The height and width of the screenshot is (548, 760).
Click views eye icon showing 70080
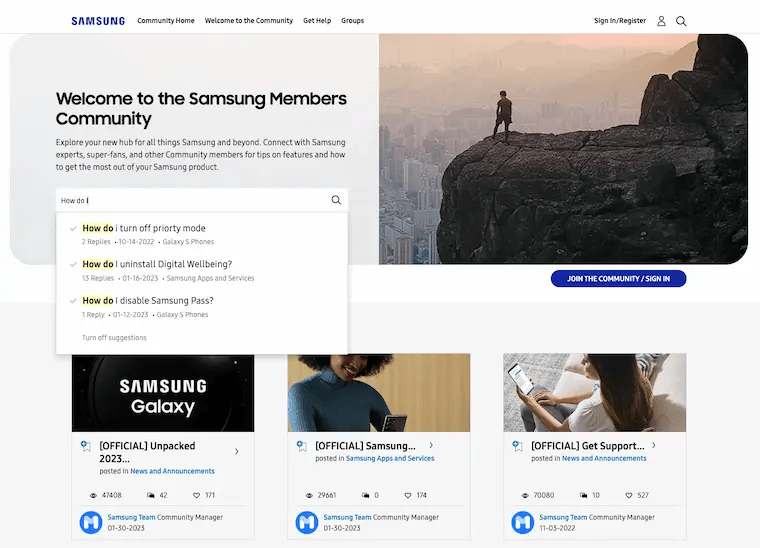[x=524, y=495]
